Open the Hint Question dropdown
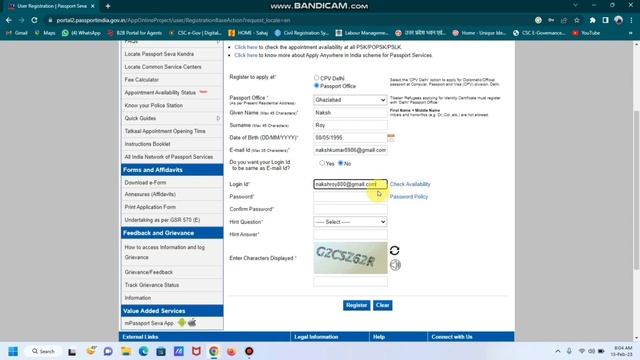640x360 pixels. tap(350, 222)
